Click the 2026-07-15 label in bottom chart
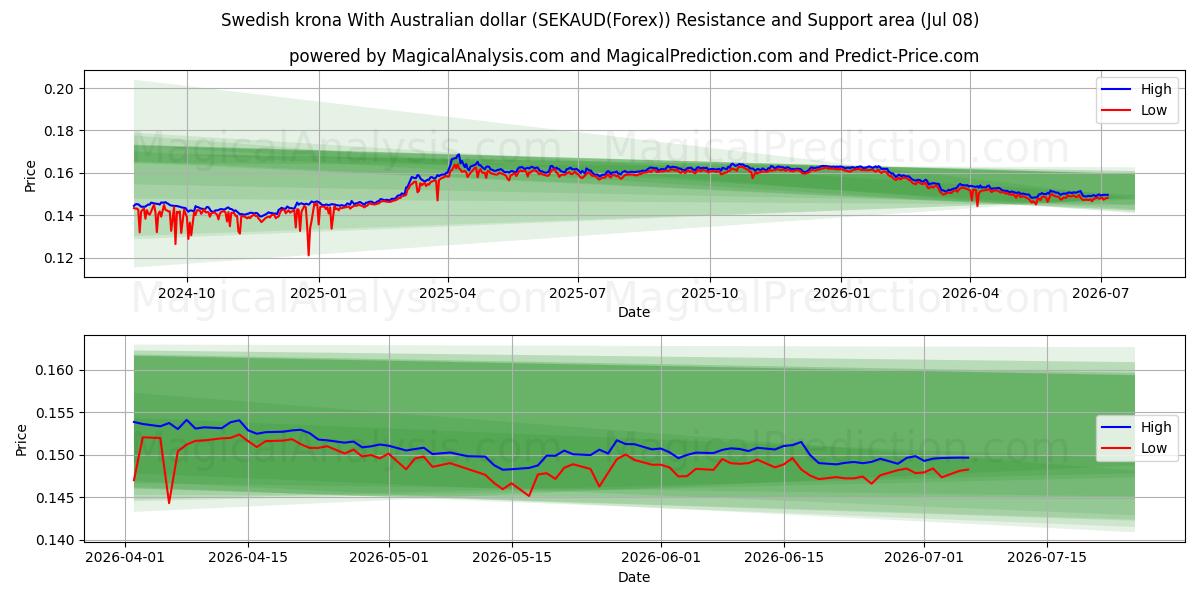The width and height of the screenshot is (1200, 600). click(1048, 558)
